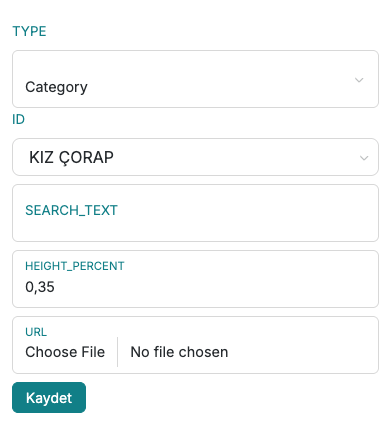Focus the SEARCH_TEXT input field

pos(195,213)
